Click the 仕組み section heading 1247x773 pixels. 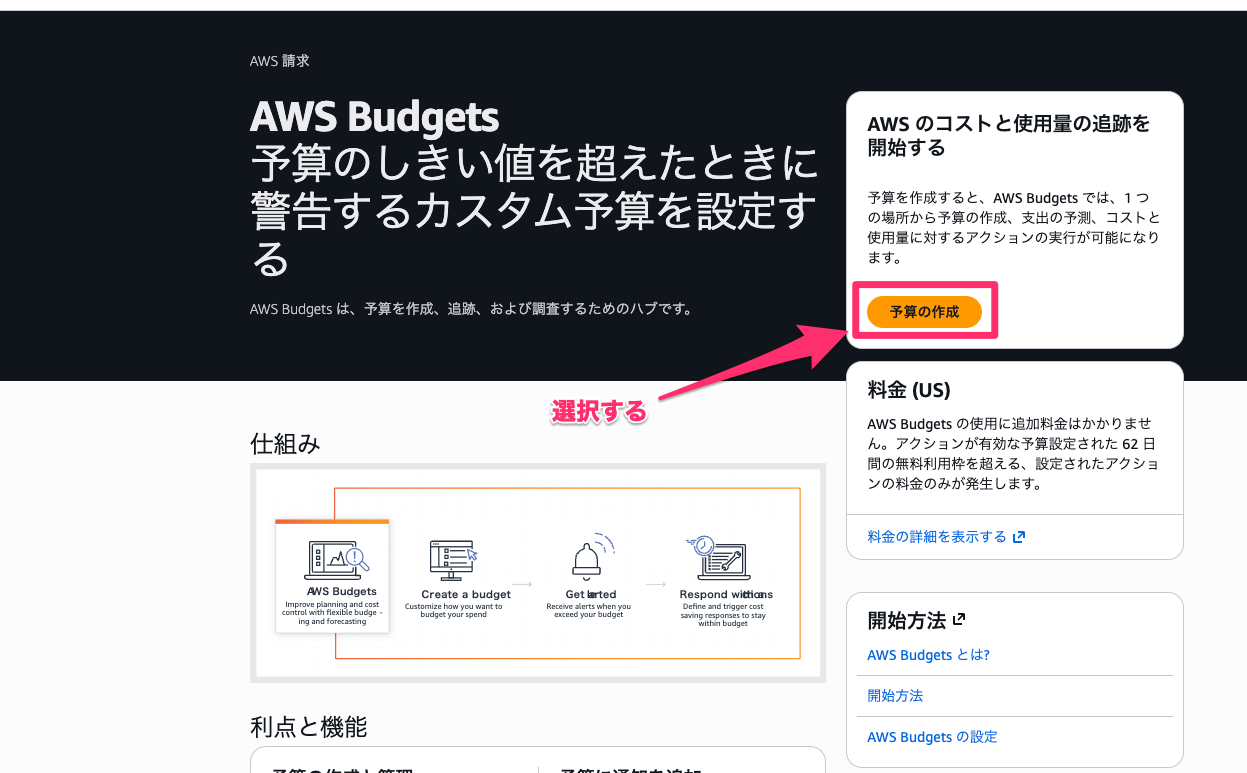285,444
